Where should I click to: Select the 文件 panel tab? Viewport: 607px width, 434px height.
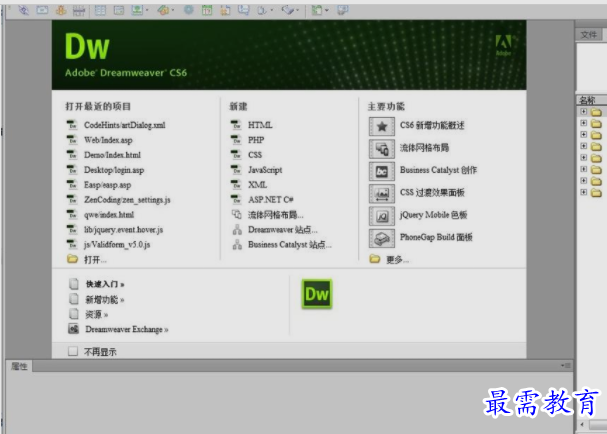pyautogui.click(x=588, y=34)
